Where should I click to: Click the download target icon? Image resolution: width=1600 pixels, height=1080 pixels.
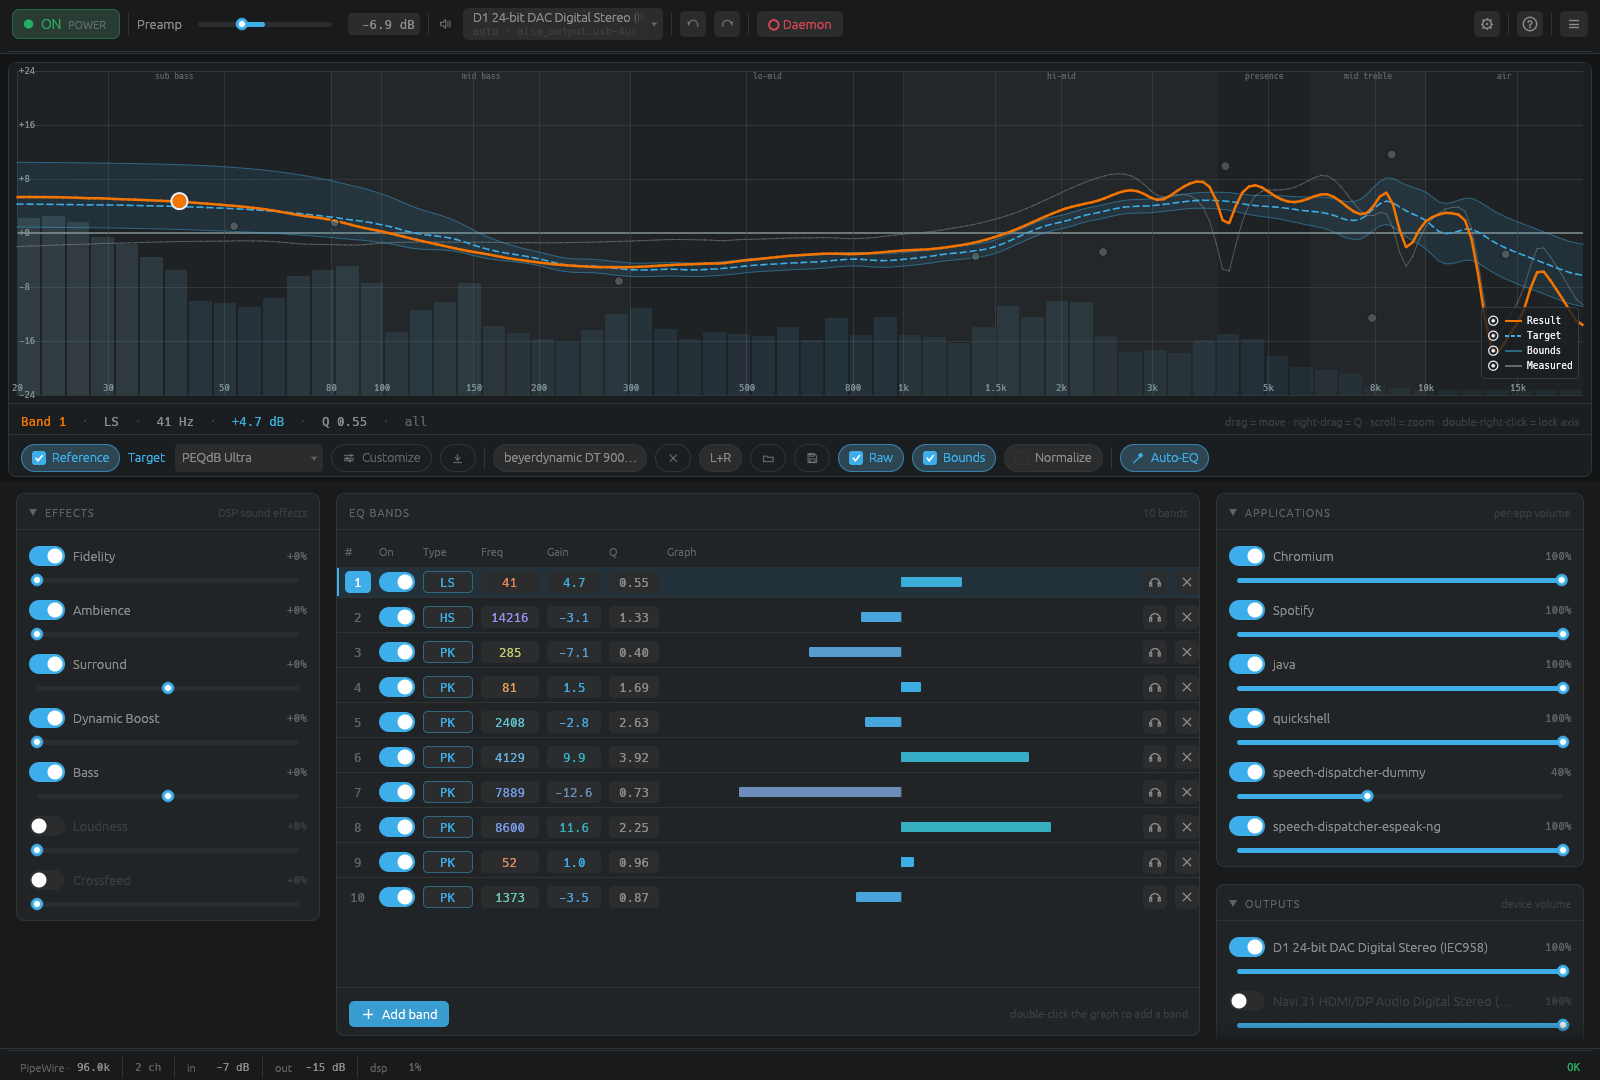click(x=458, y=458)
